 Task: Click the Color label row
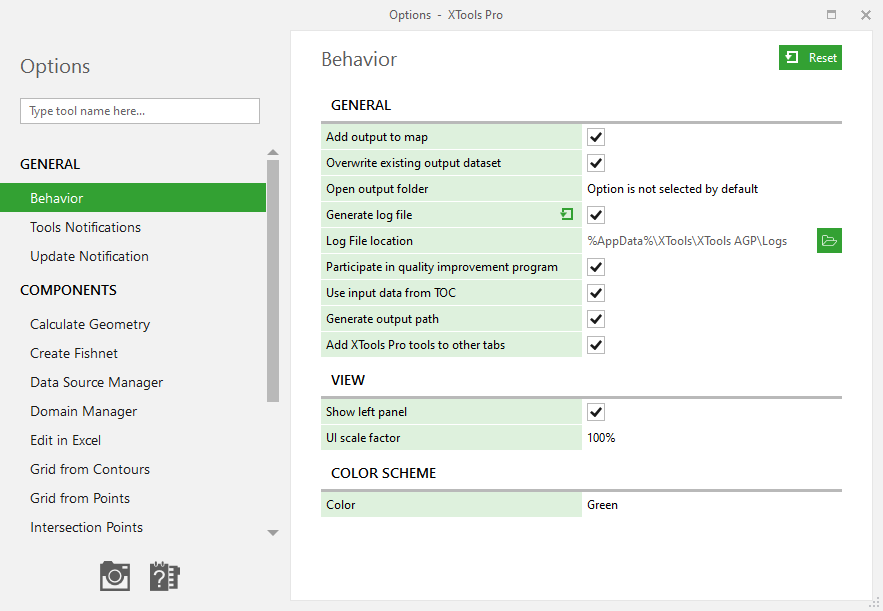451,505
